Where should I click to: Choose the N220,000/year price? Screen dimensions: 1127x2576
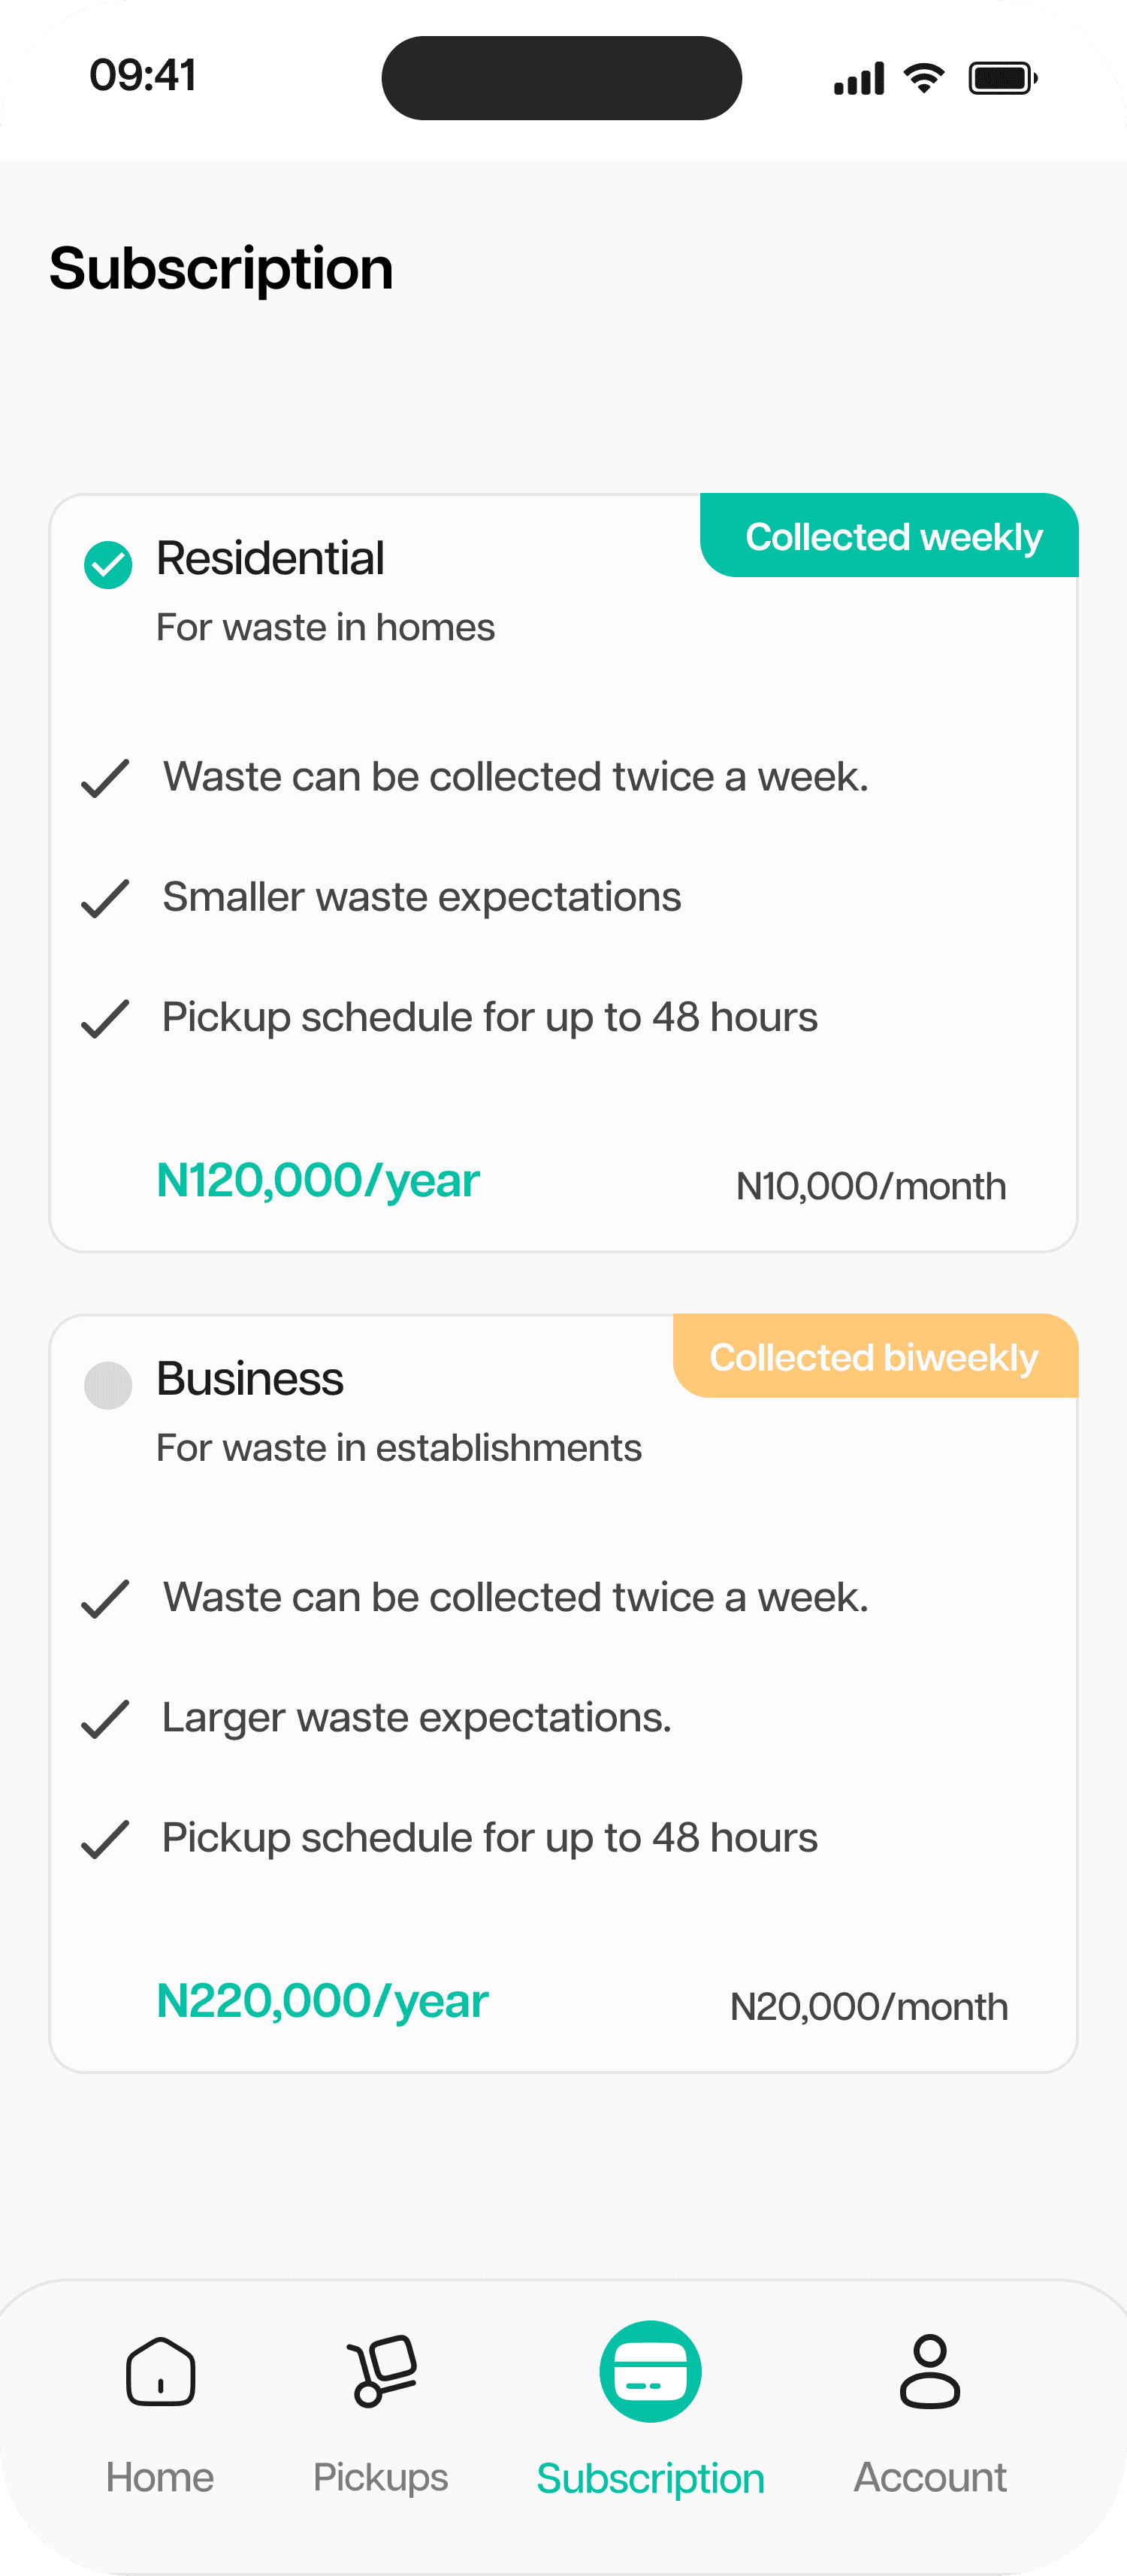[x=322, y=2001]
